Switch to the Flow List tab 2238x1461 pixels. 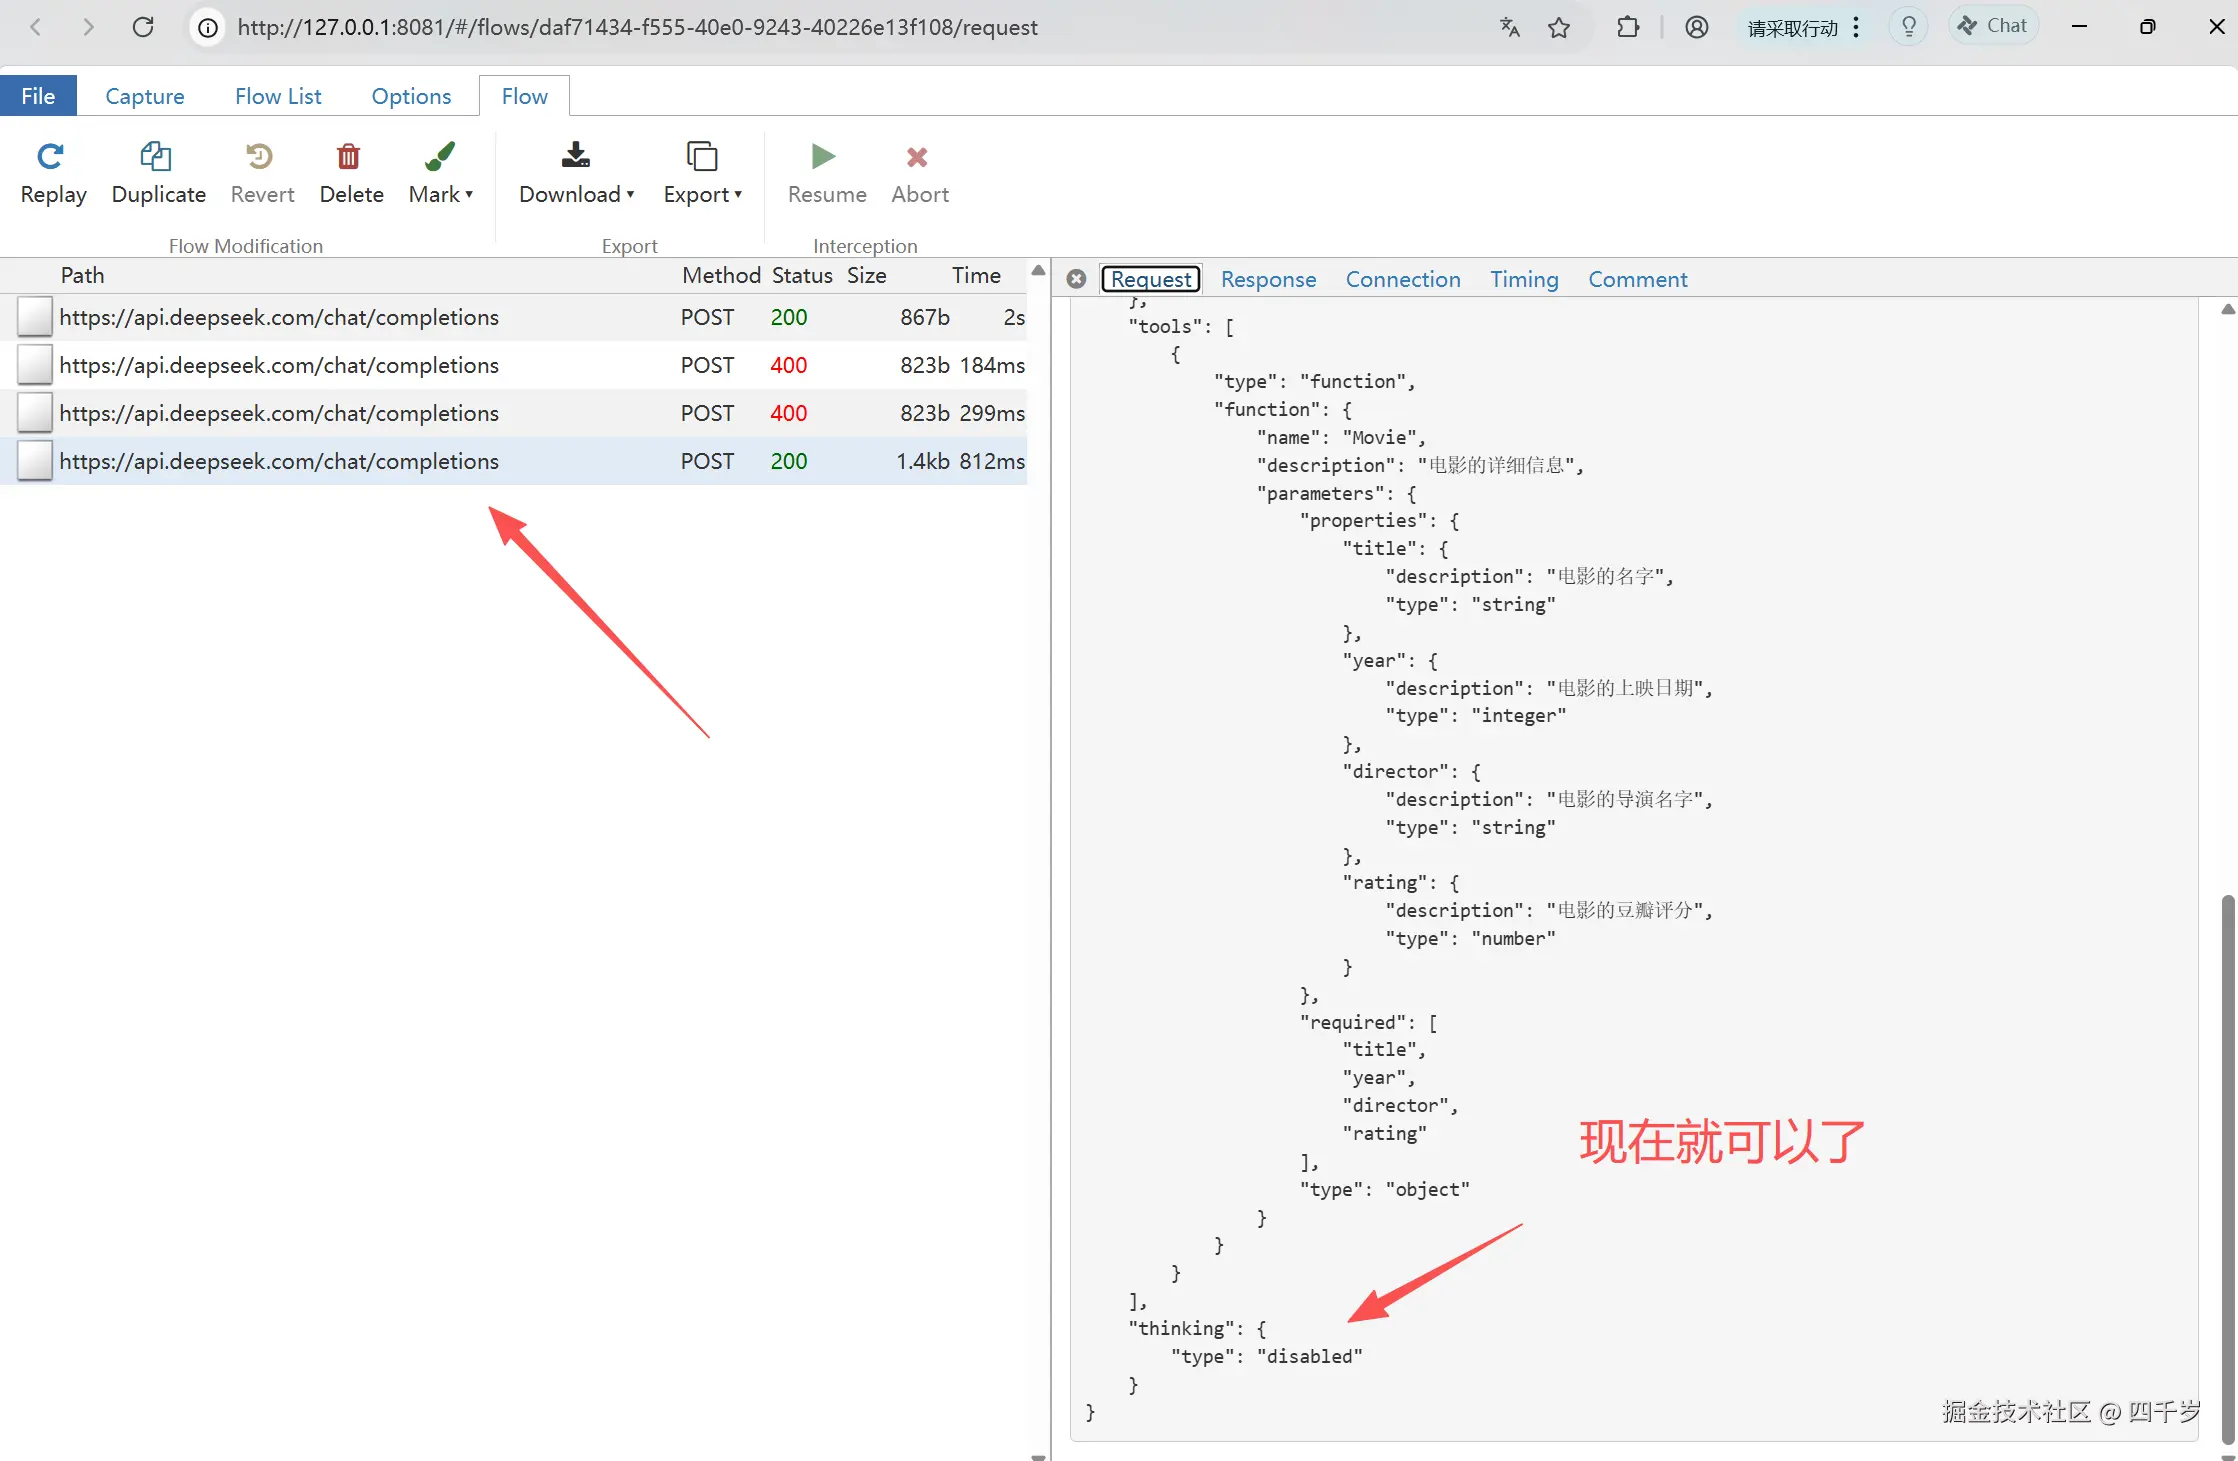click(278, 96)
